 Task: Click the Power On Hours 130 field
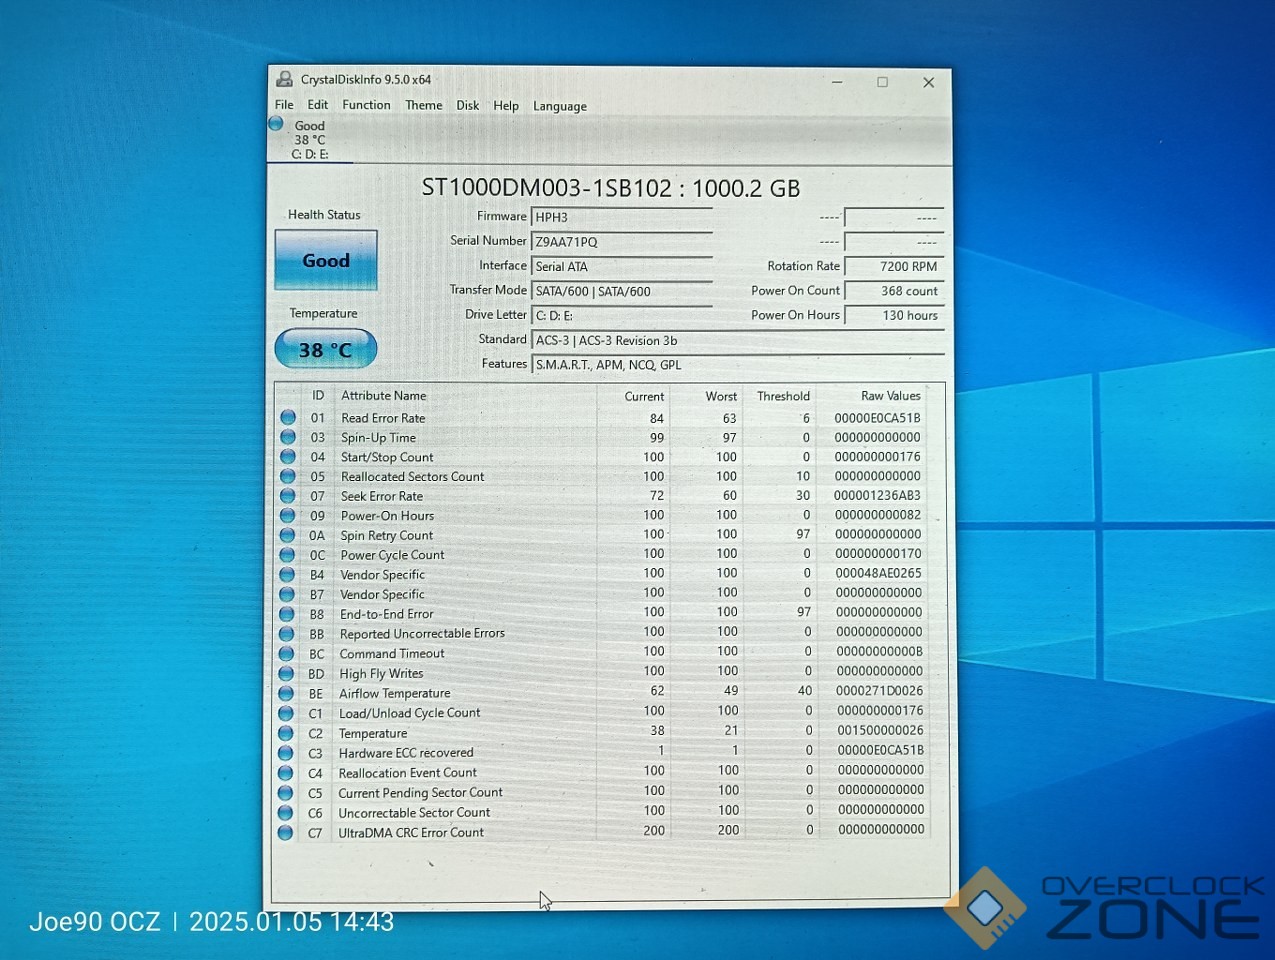[x=894, y=316]
